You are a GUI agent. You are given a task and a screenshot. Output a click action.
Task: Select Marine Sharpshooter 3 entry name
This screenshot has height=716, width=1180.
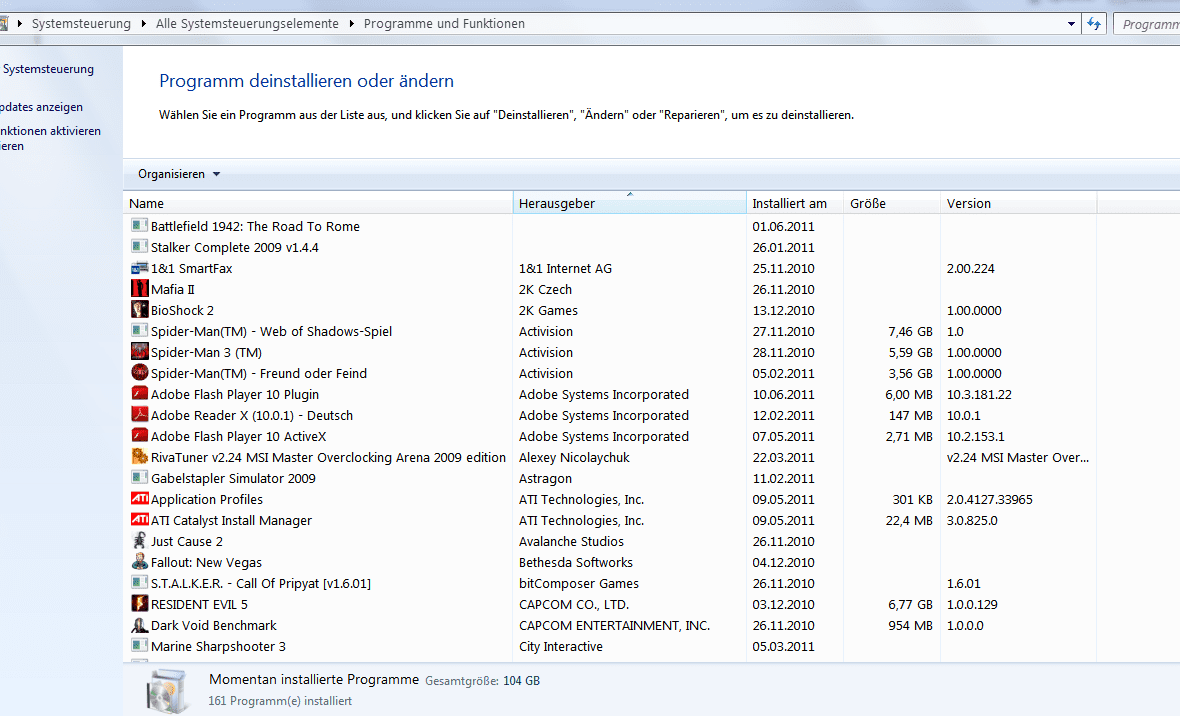tap(218, 647)
